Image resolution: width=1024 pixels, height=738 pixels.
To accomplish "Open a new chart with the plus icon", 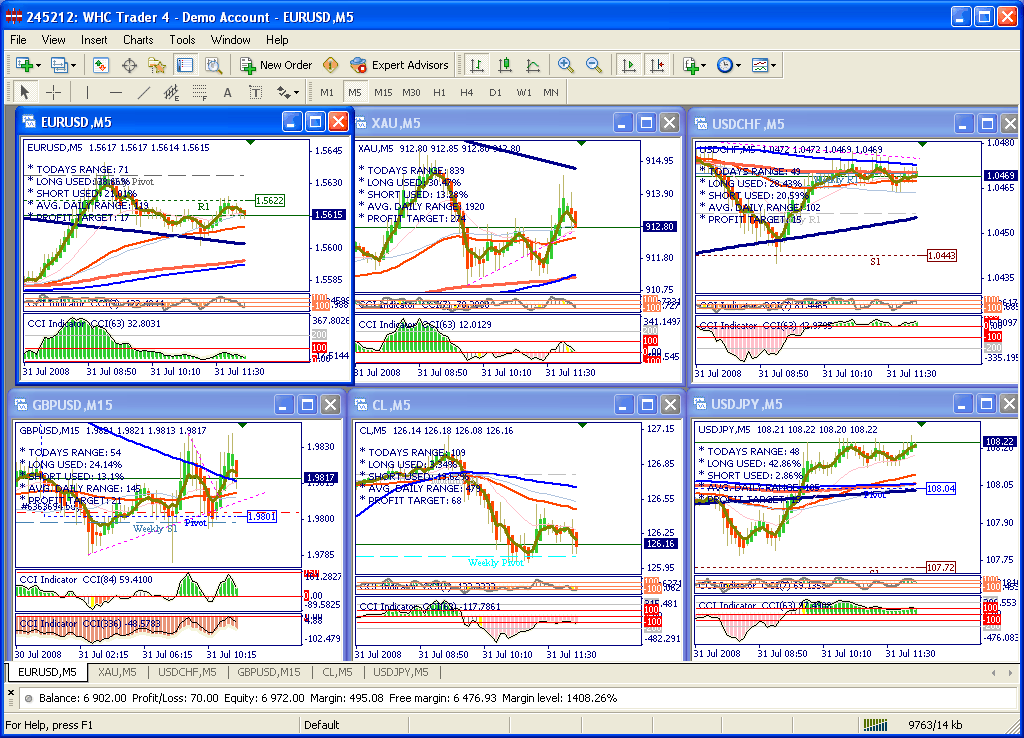I will [24, 65].
